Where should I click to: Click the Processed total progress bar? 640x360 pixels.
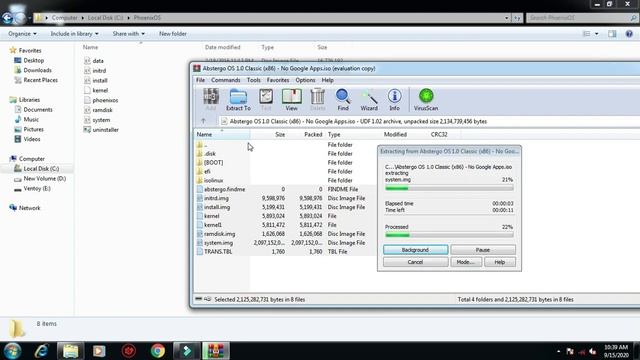coord(449,235)
